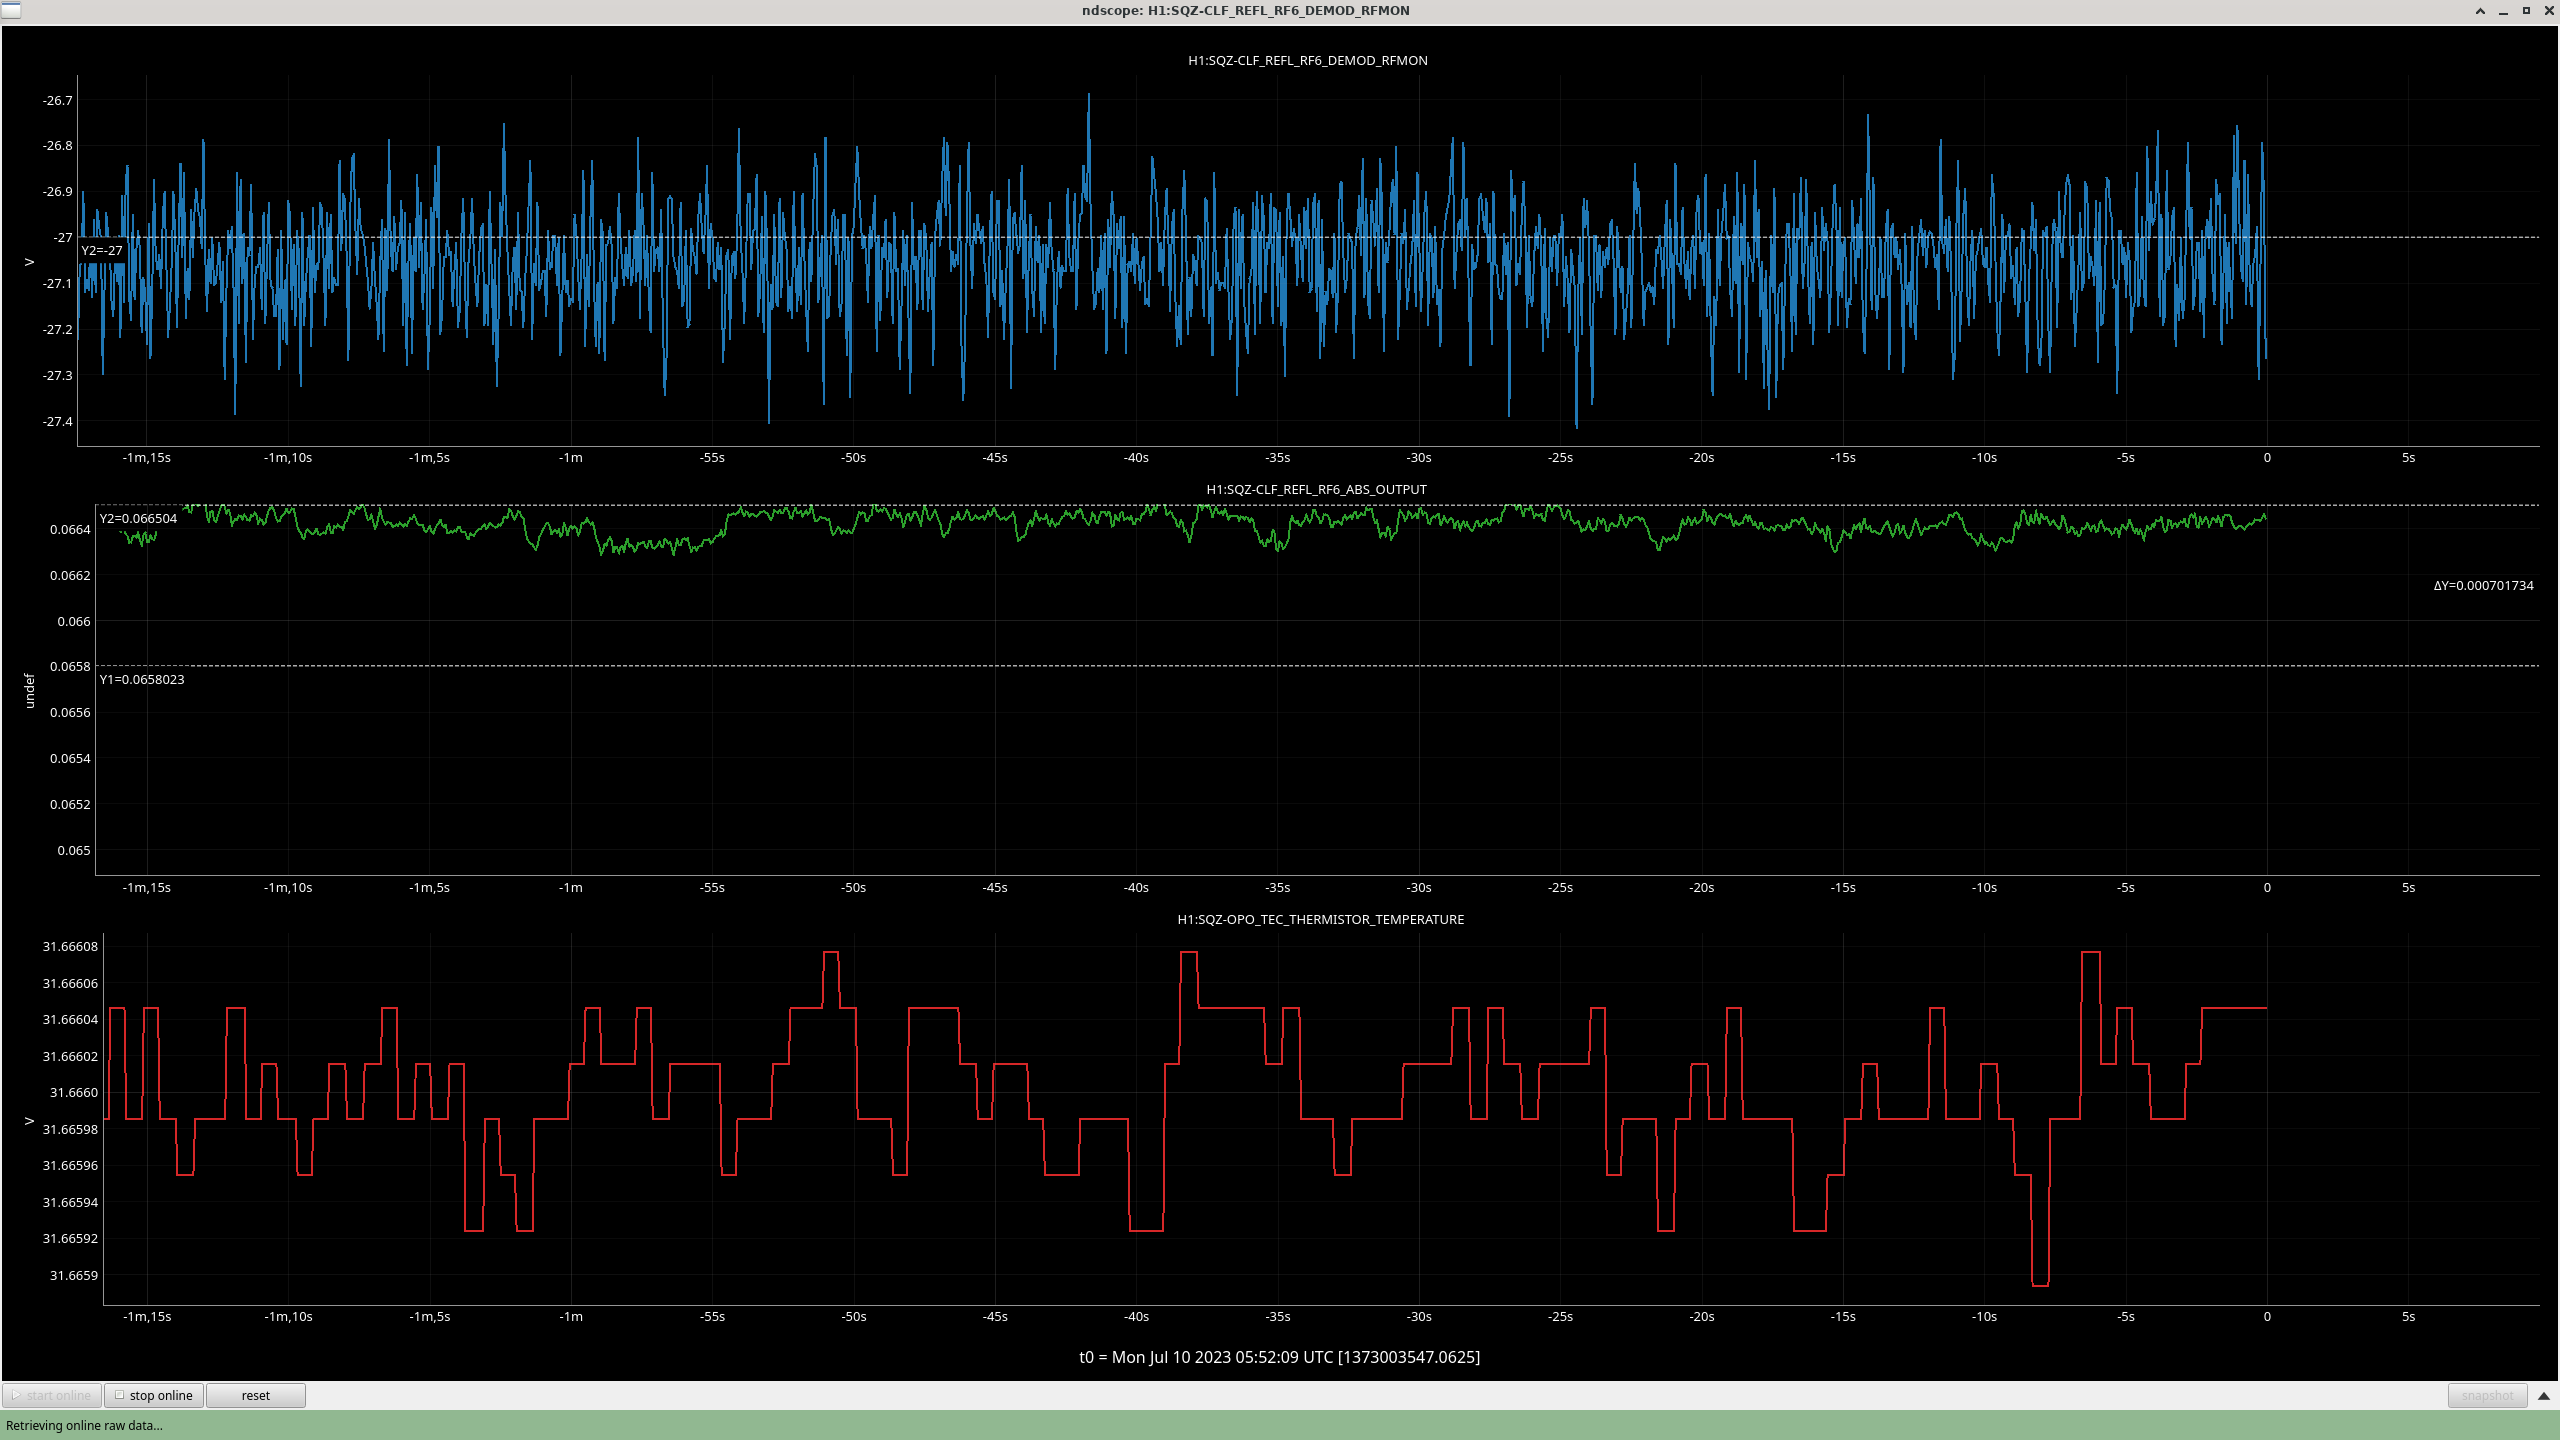2560x1440 pixels.
Task: Click the snapshot button
Action: point(2487,1395)
